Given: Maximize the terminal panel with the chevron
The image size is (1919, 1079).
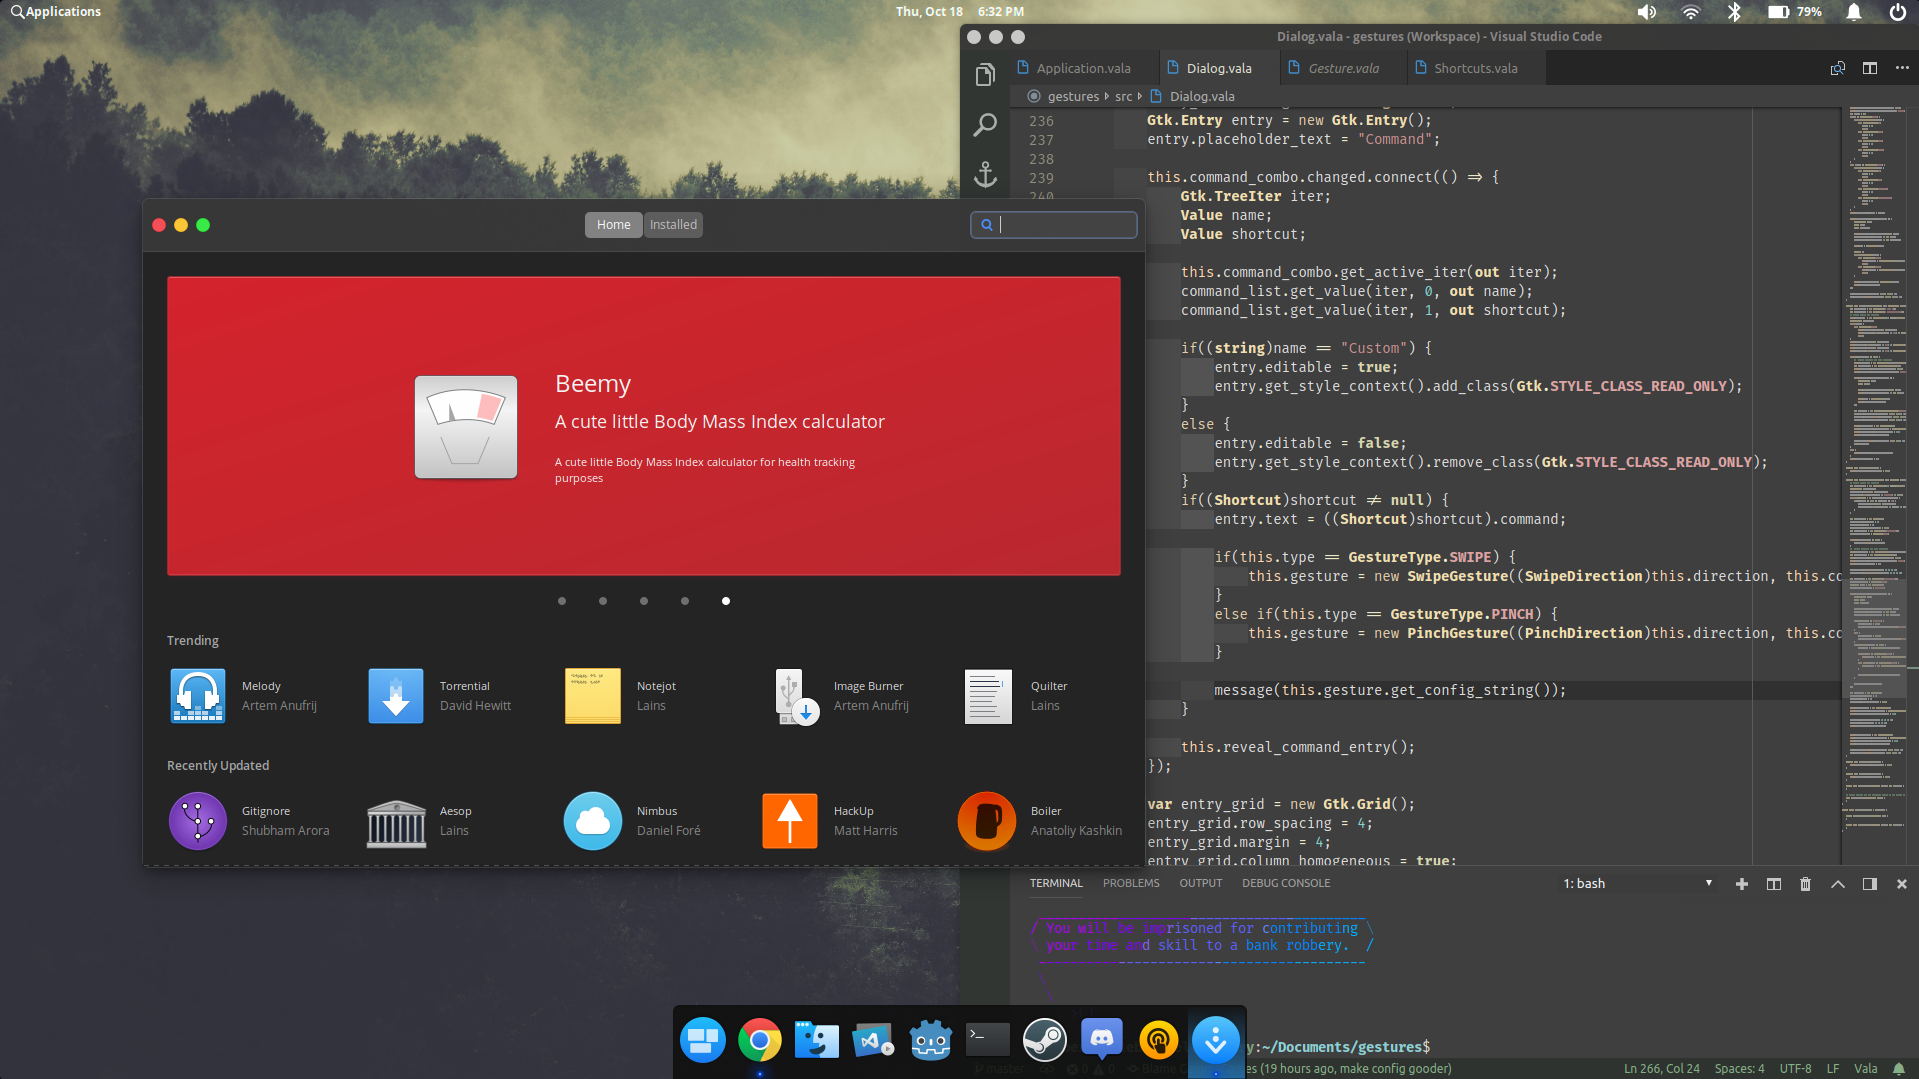Looking at the screenshot, I should pyautogui.click(x=1838, y=884).
